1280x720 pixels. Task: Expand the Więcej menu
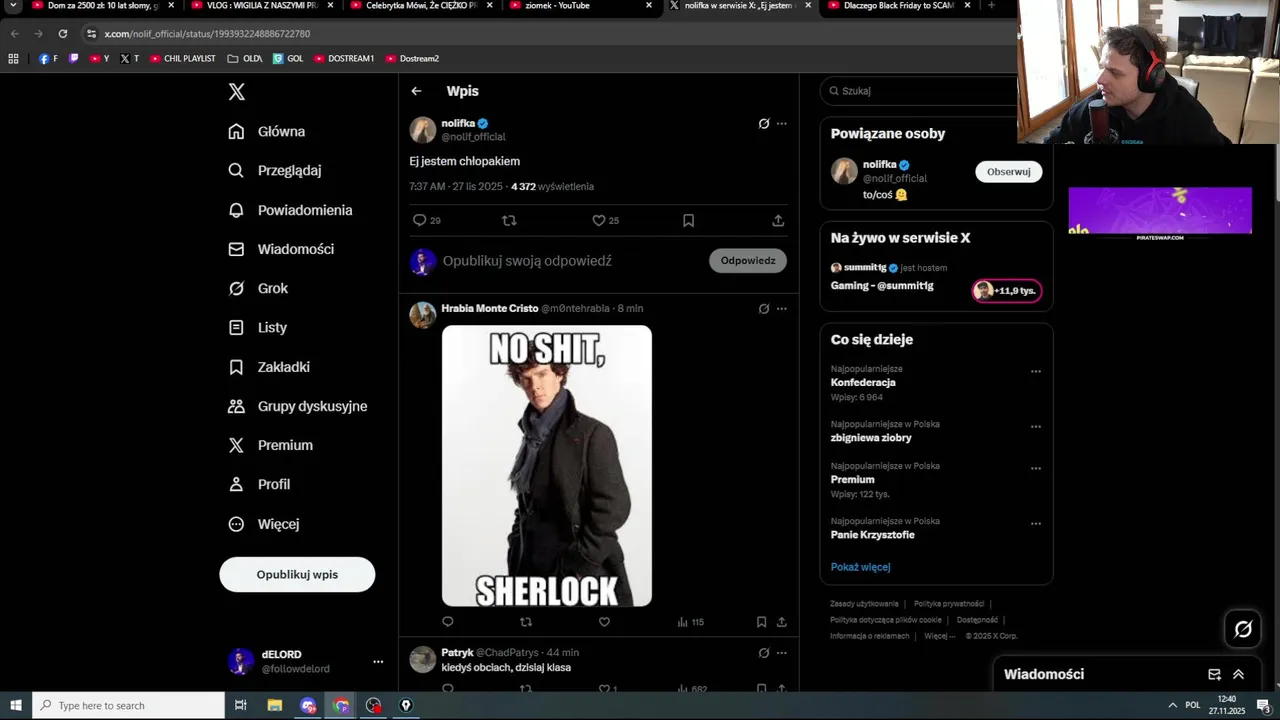(264, 524)
